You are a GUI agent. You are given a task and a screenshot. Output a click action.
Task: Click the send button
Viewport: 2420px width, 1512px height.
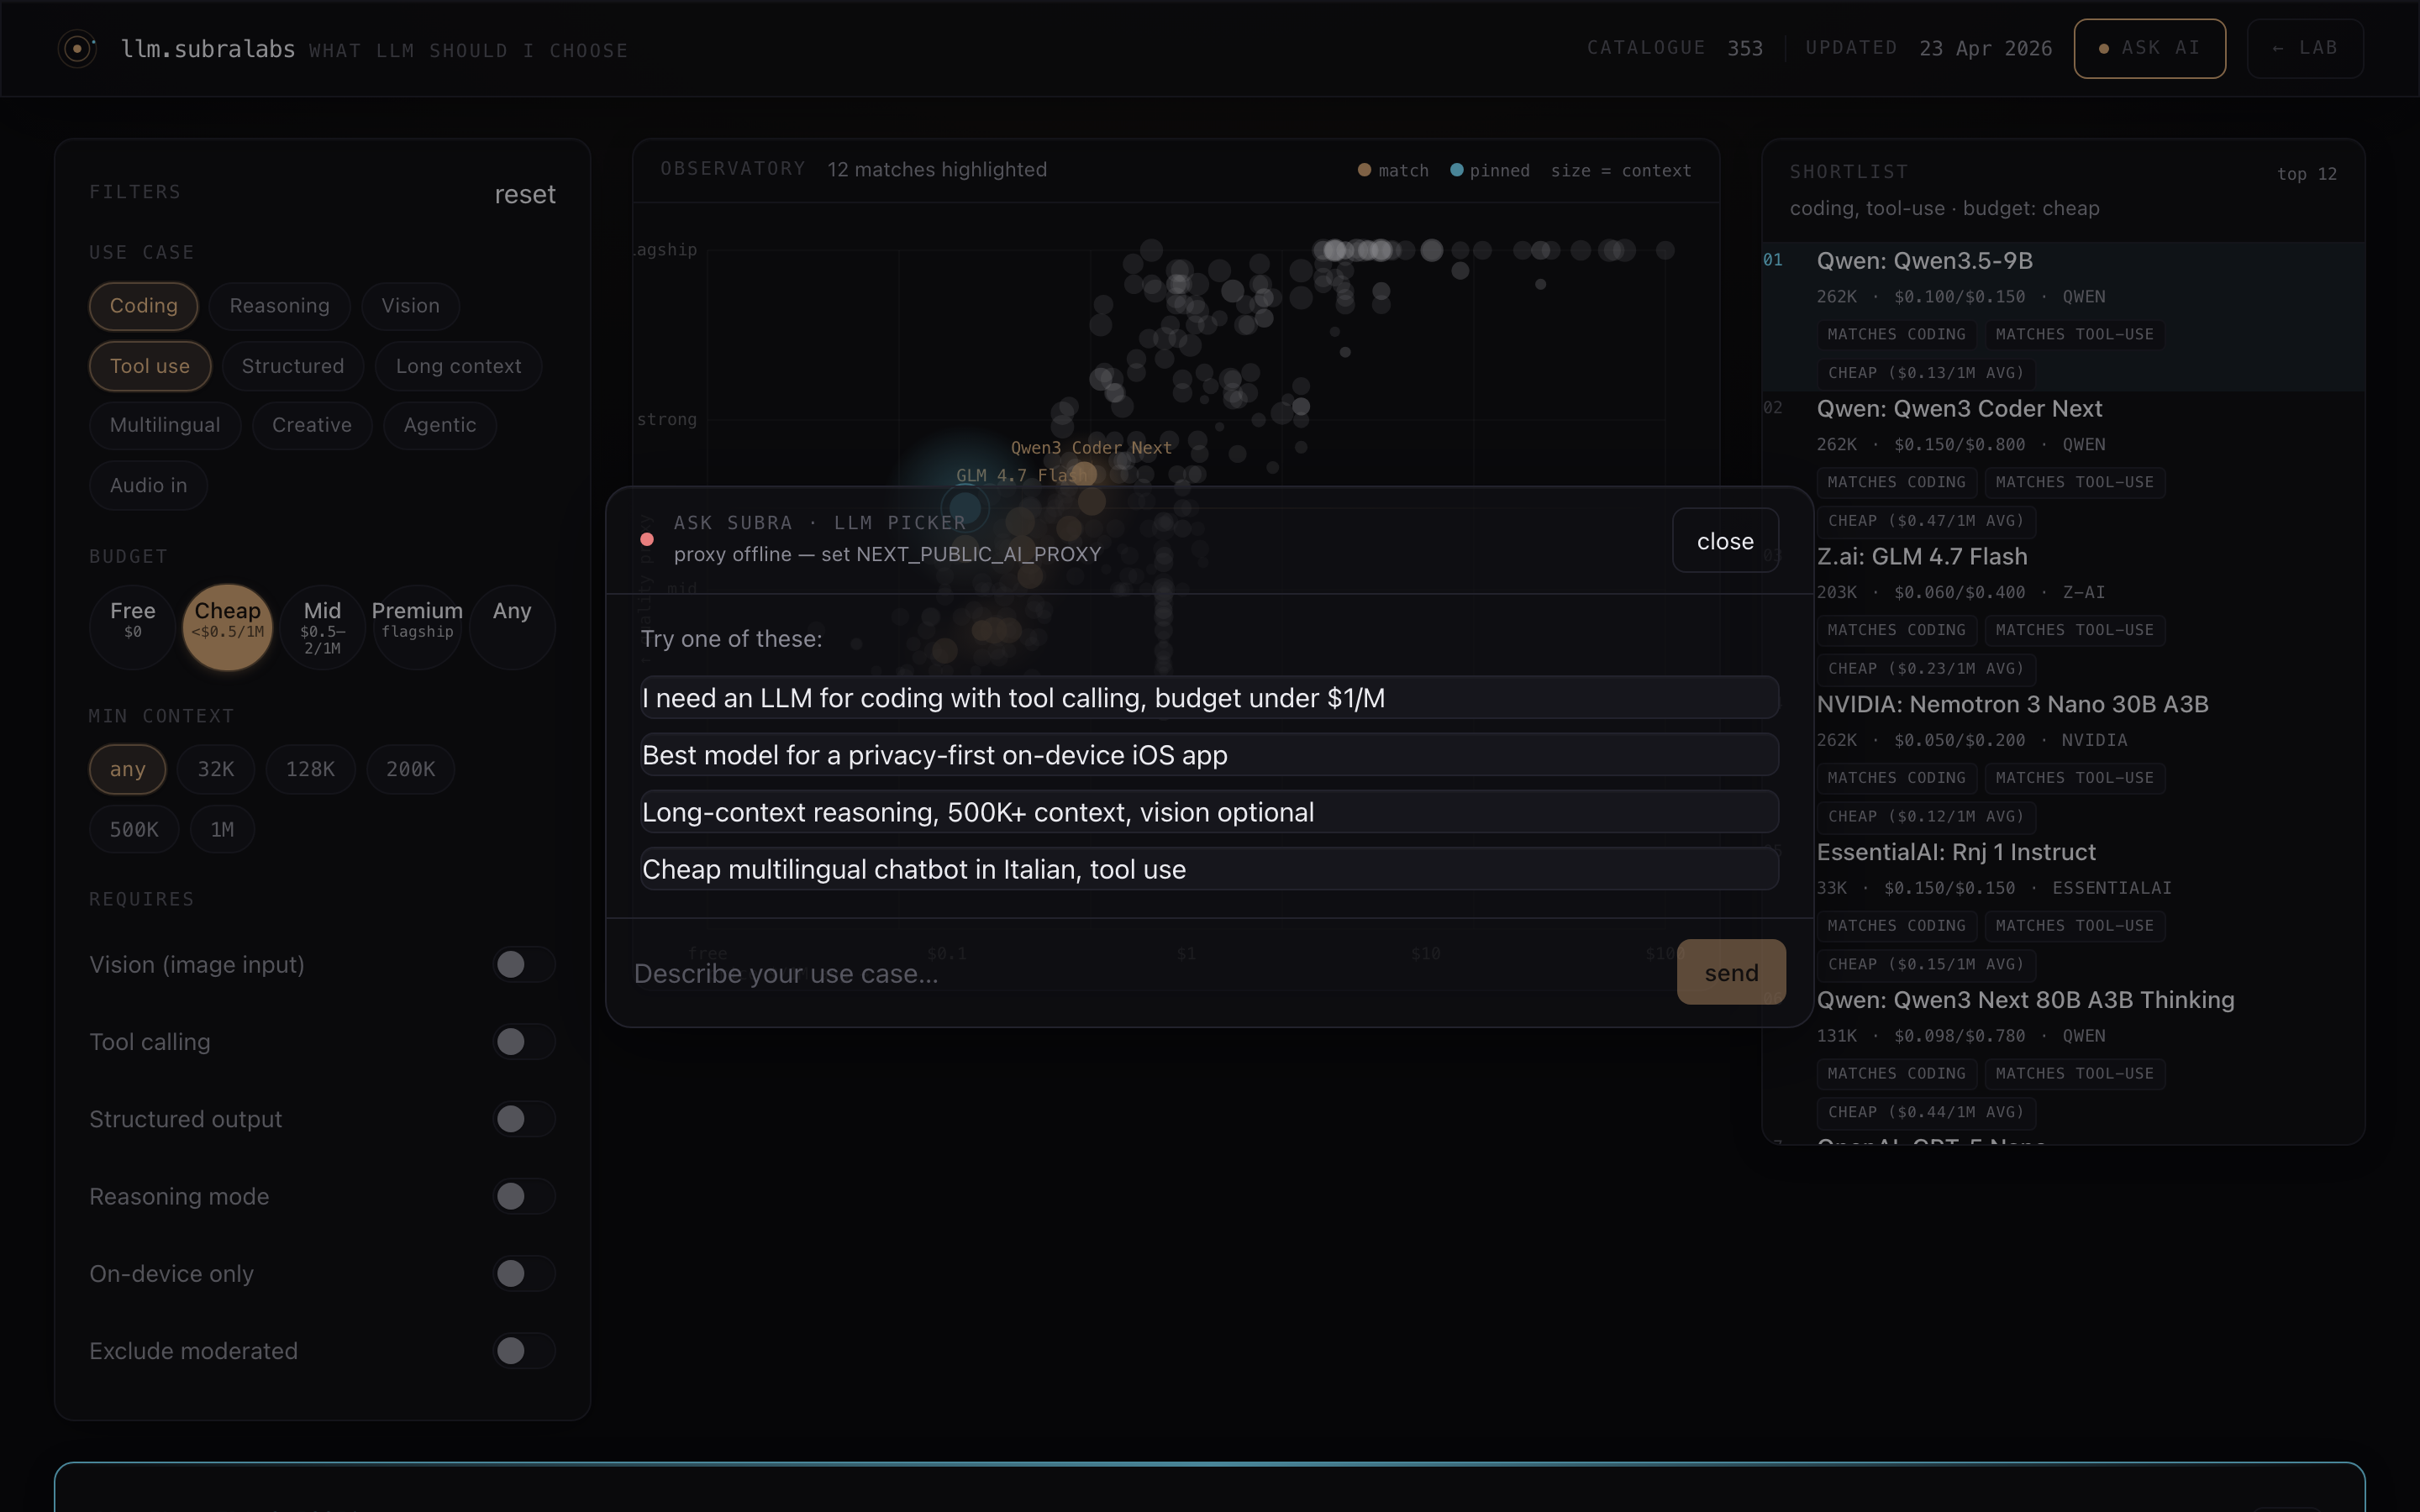point(1731,972)
